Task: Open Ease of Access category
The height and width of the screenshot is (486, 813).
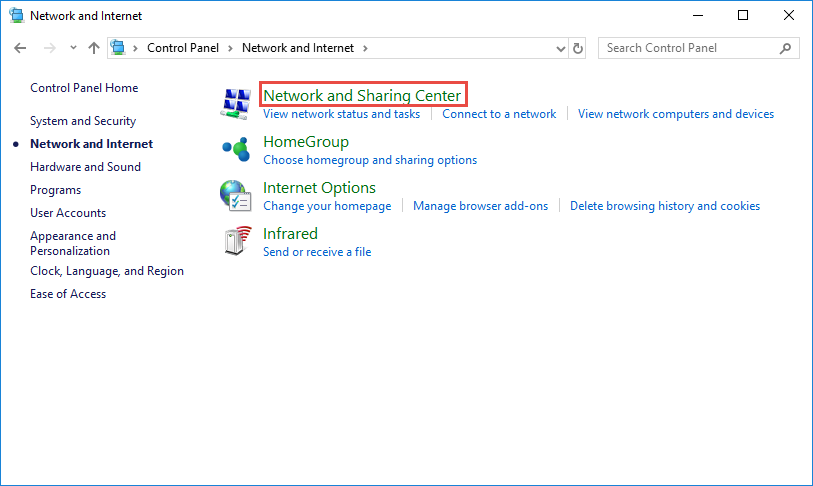Action: [x=68, y=294]
